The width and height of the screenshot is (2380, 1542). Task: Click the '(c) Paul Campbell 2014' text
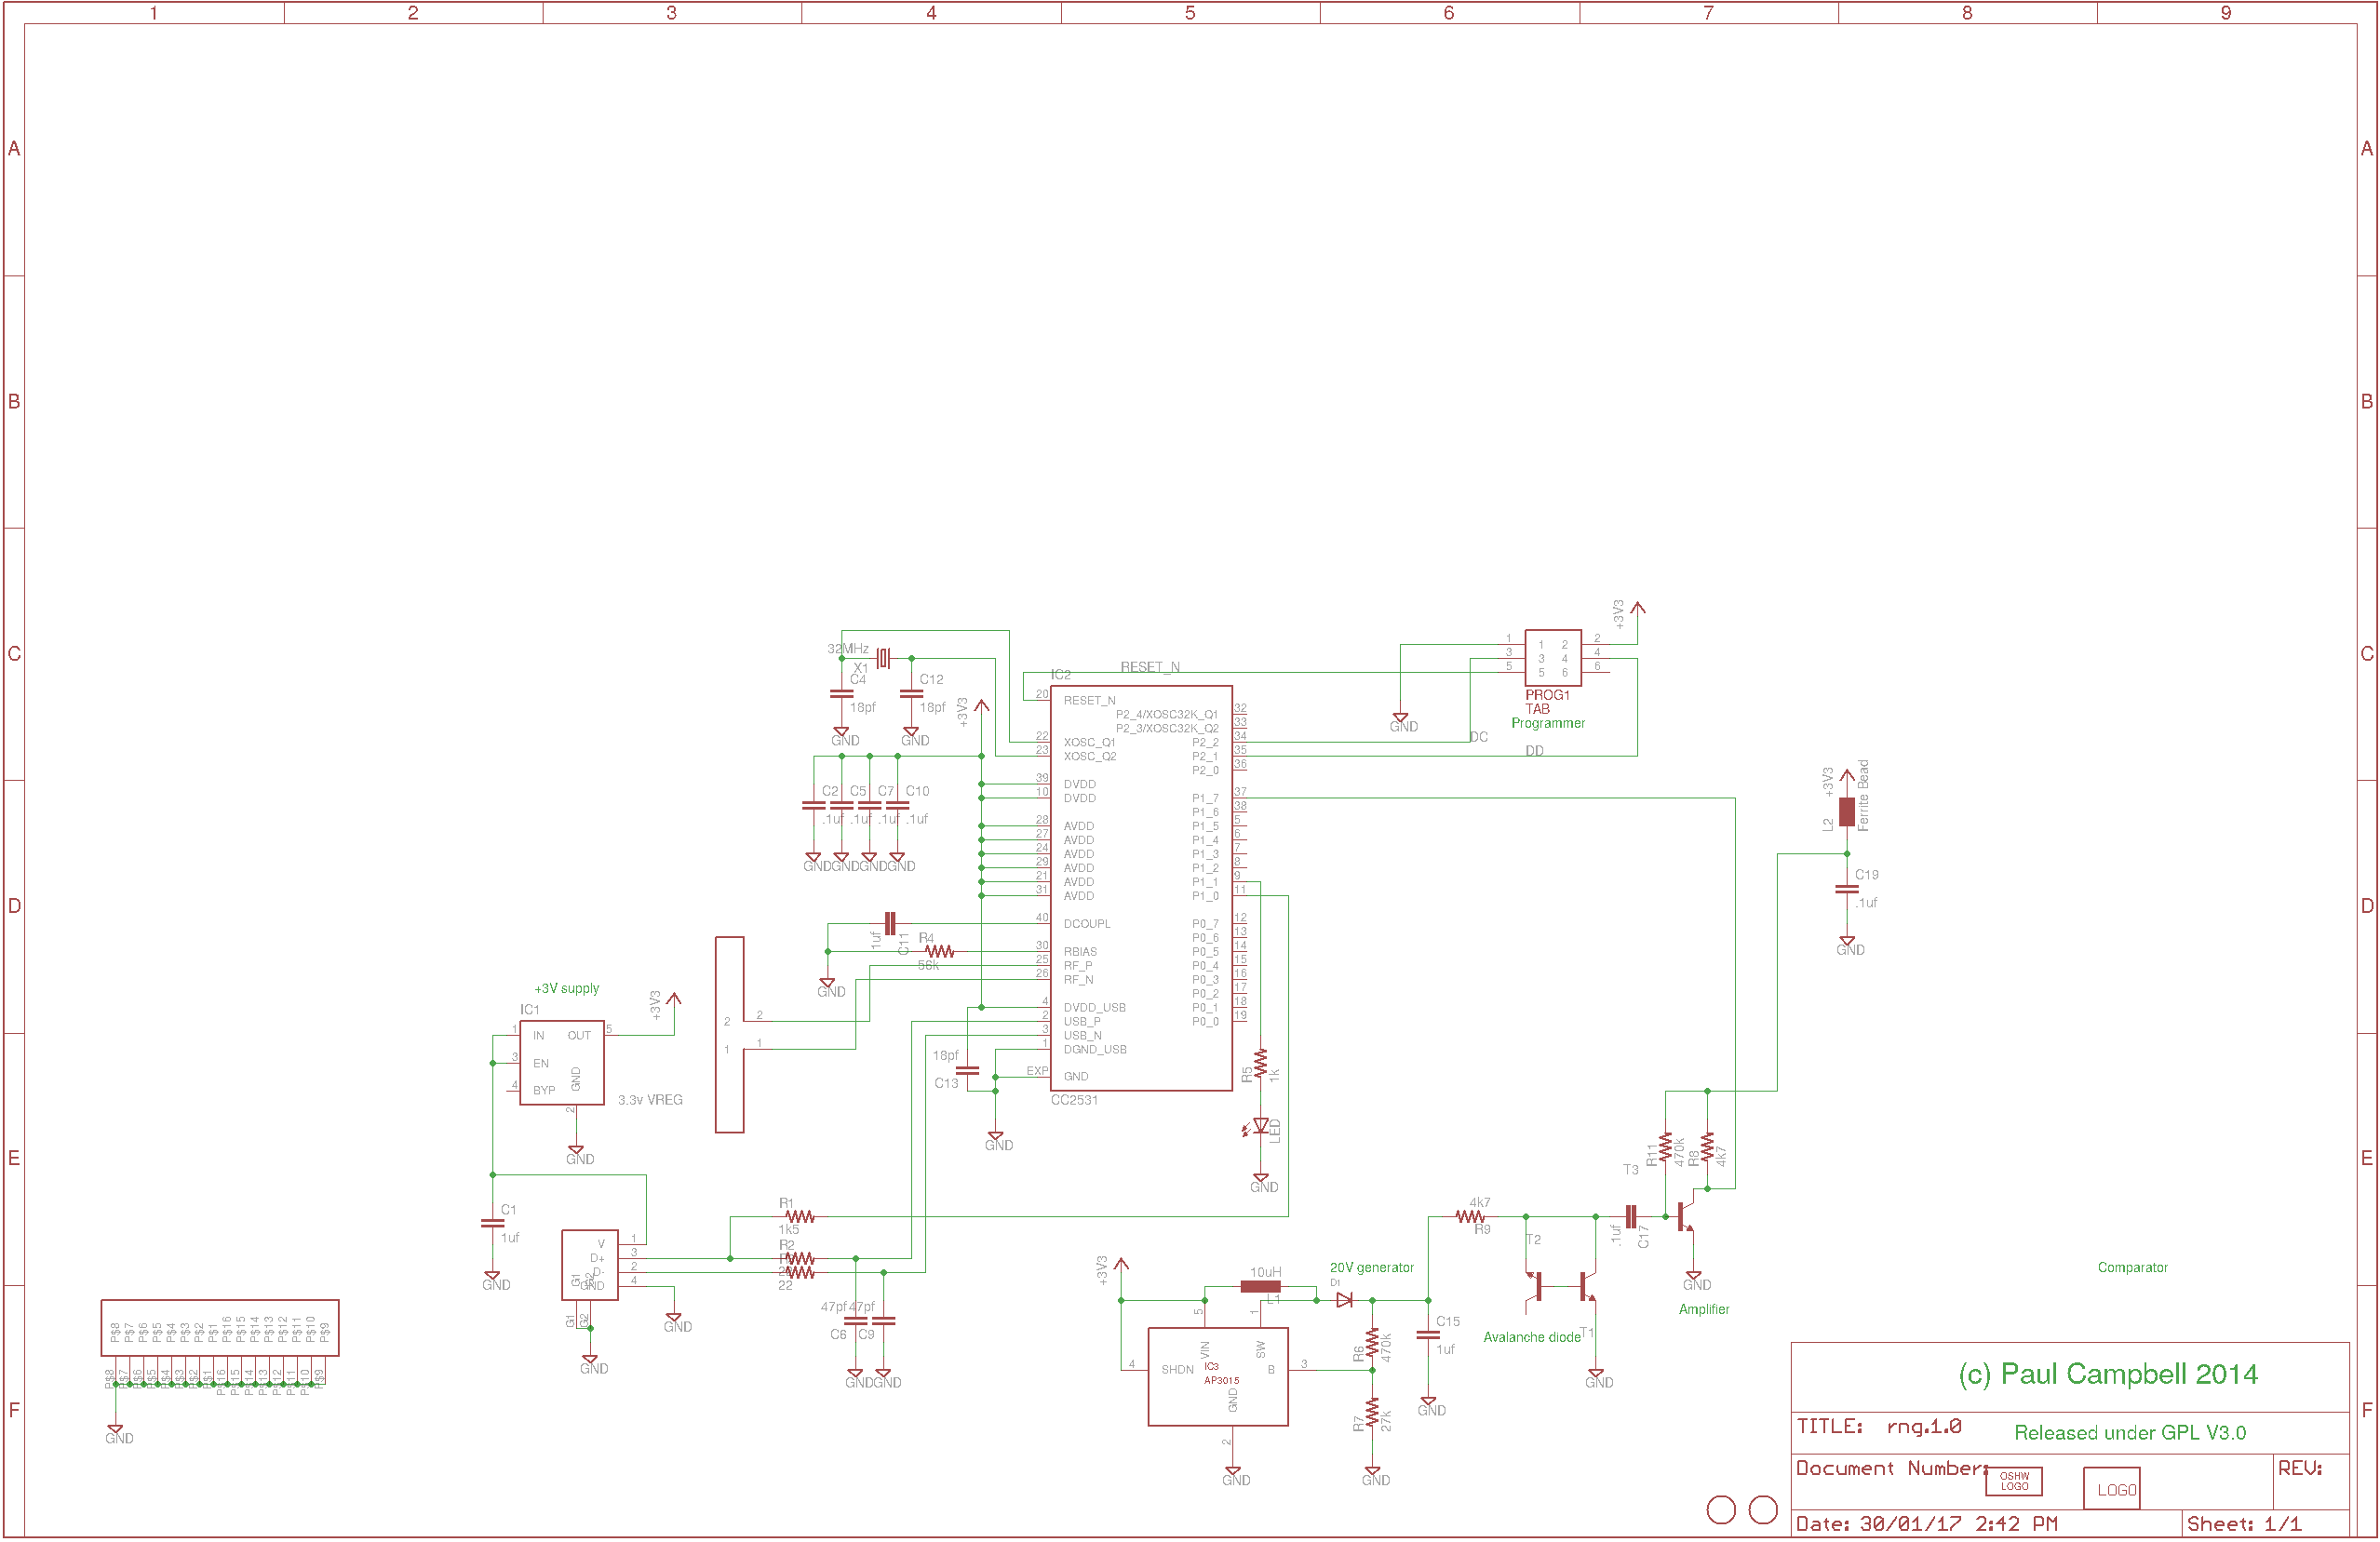pos(2107,1374)
